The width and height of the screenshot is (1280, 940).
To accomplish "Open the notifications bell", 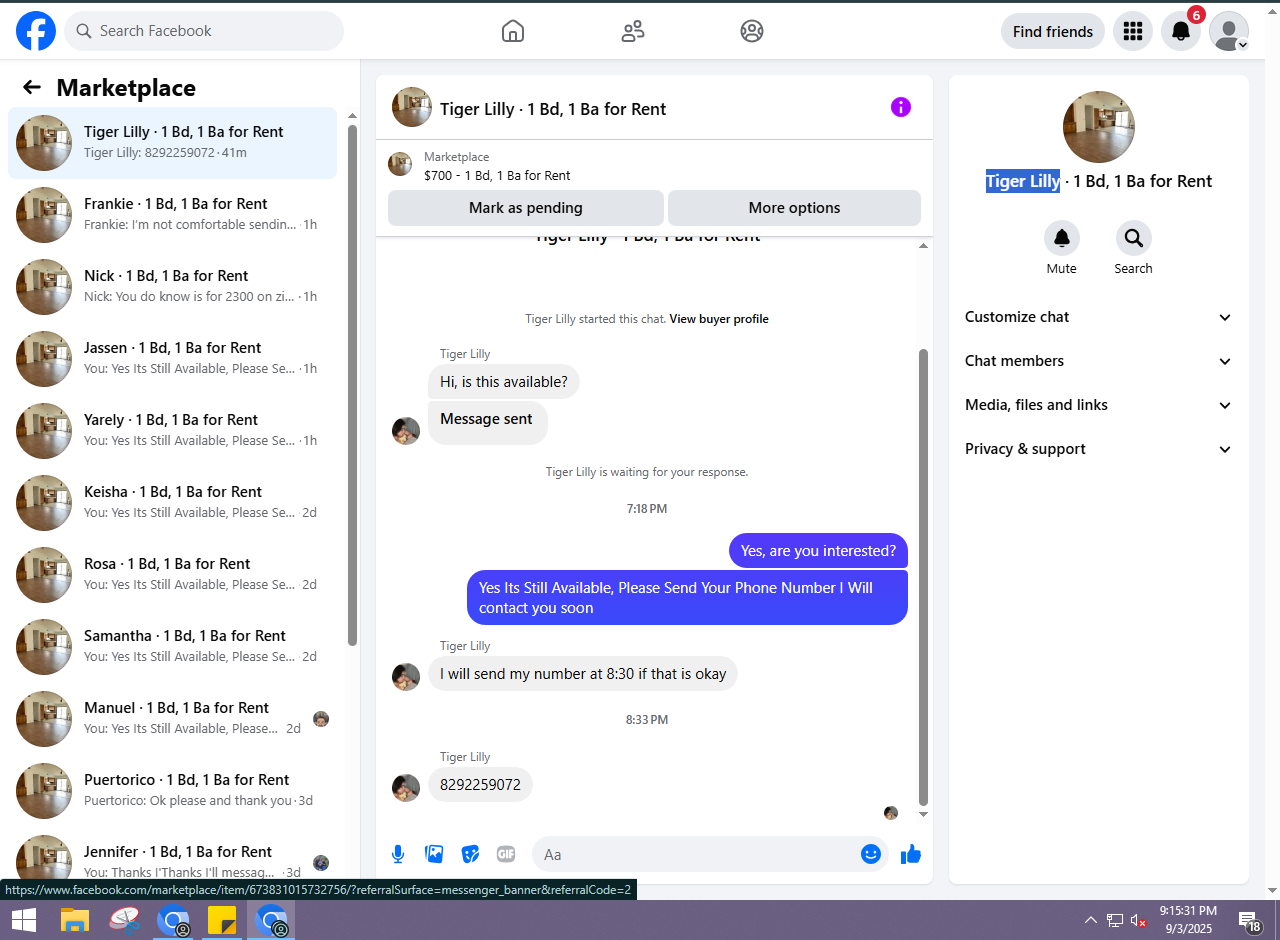I will coord(1181,31).
